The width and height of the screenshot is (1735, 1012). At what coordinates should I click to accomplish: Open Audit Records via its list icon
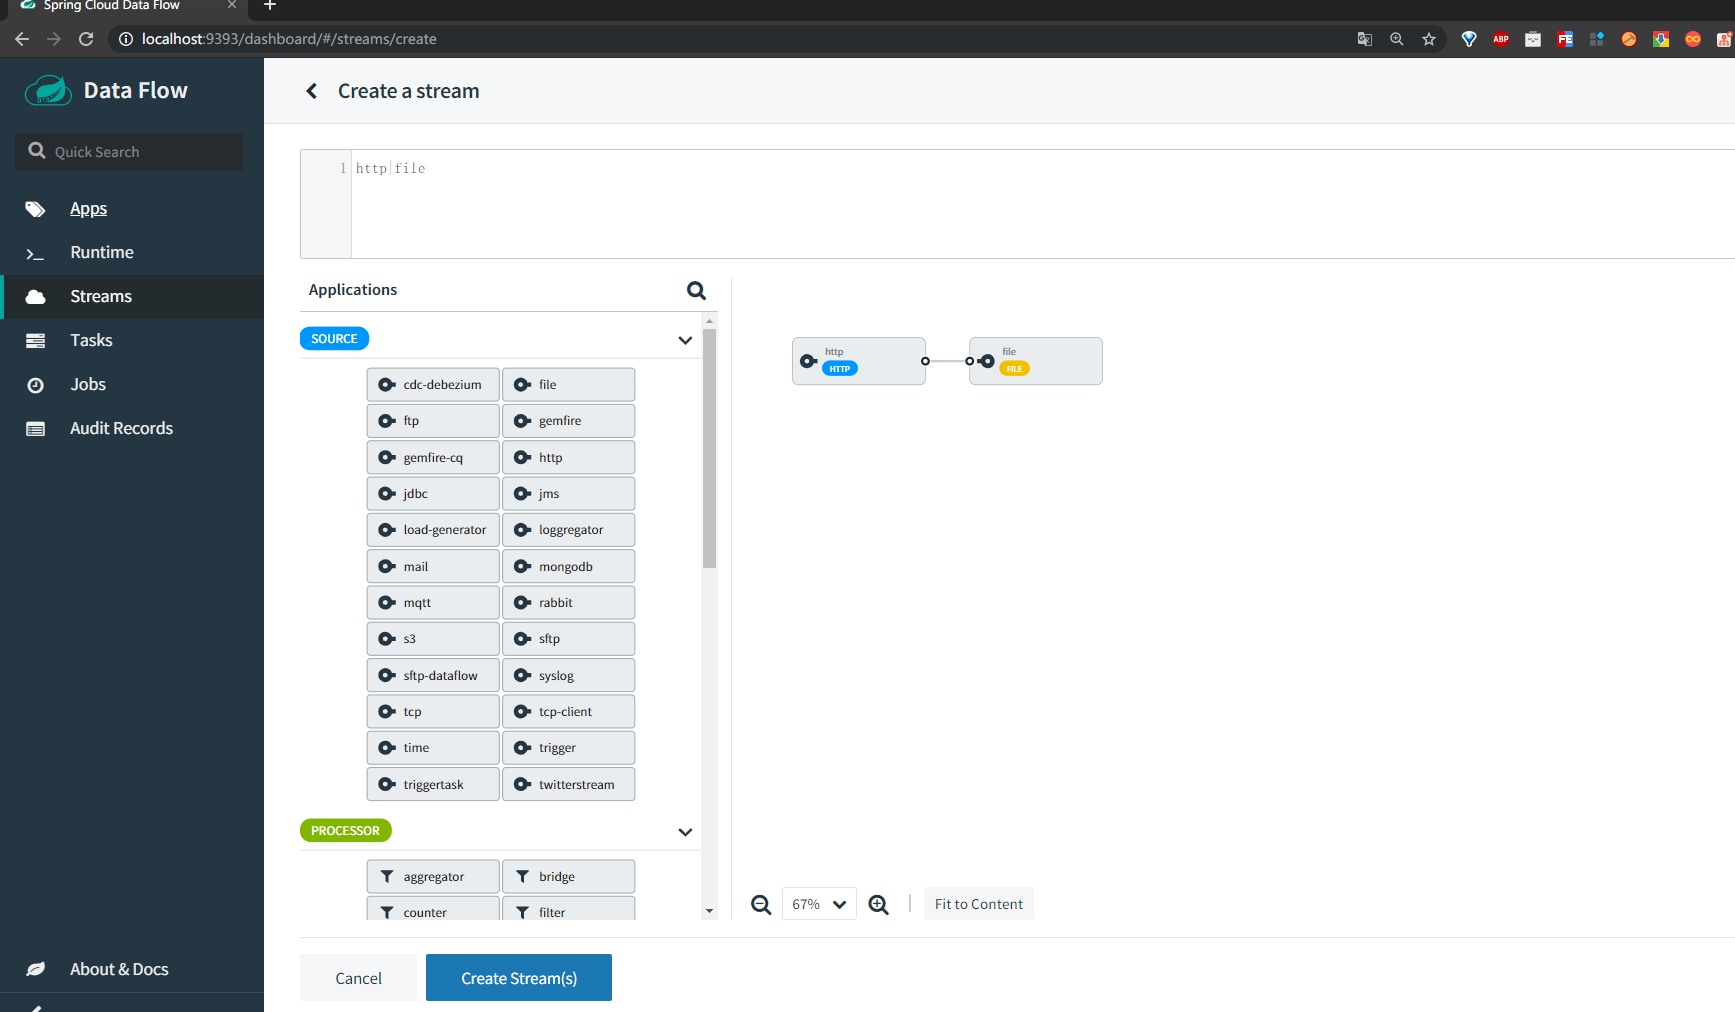35,428
